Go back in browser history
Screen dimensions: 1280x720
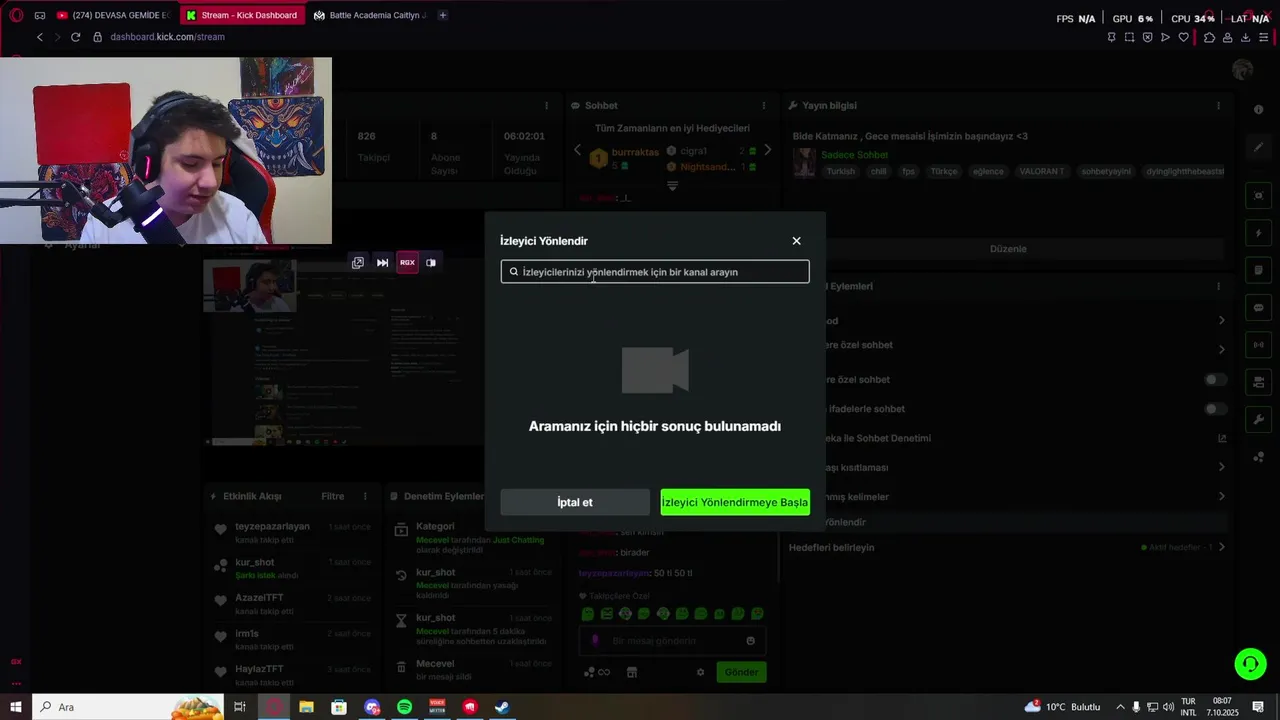click(x=40, y=37)
